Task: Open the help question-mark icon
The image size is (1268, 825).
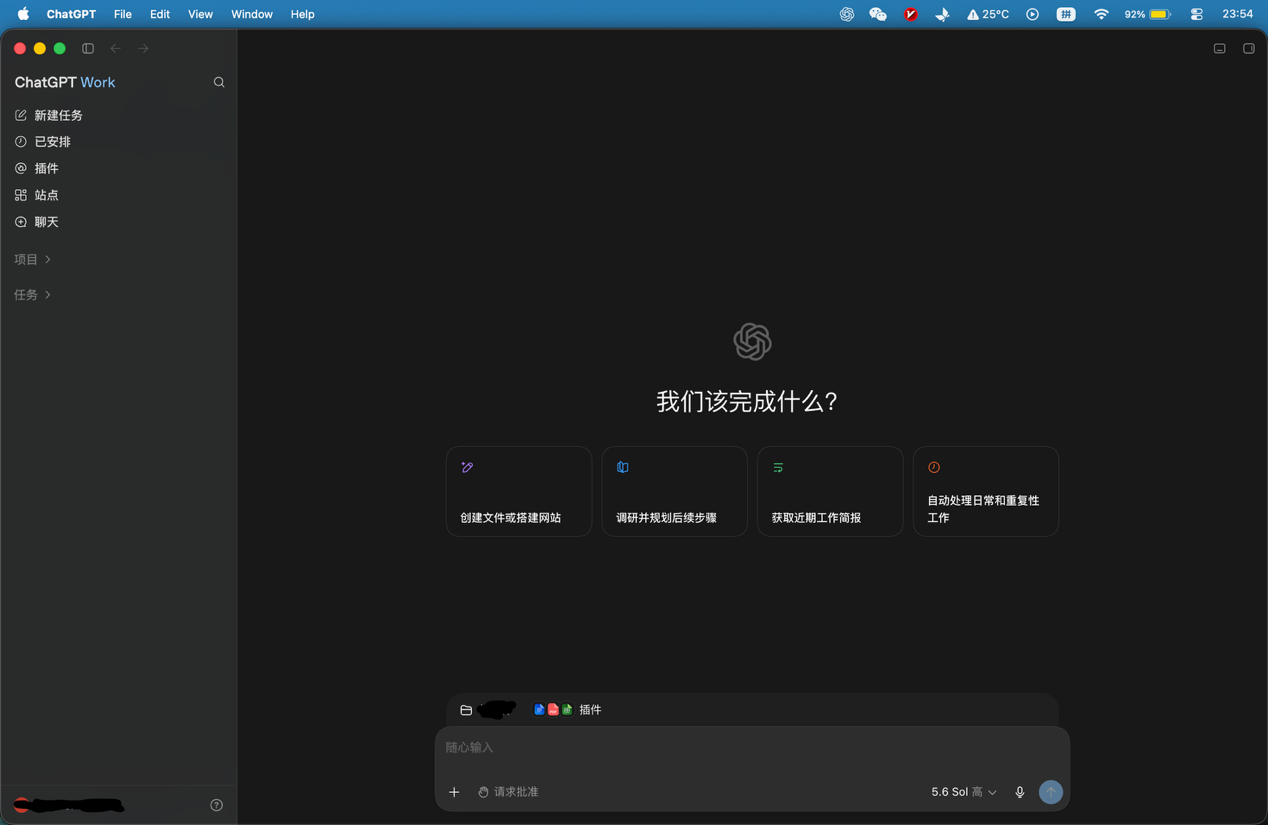Action: pyautogui.click(x=217, y=805)
